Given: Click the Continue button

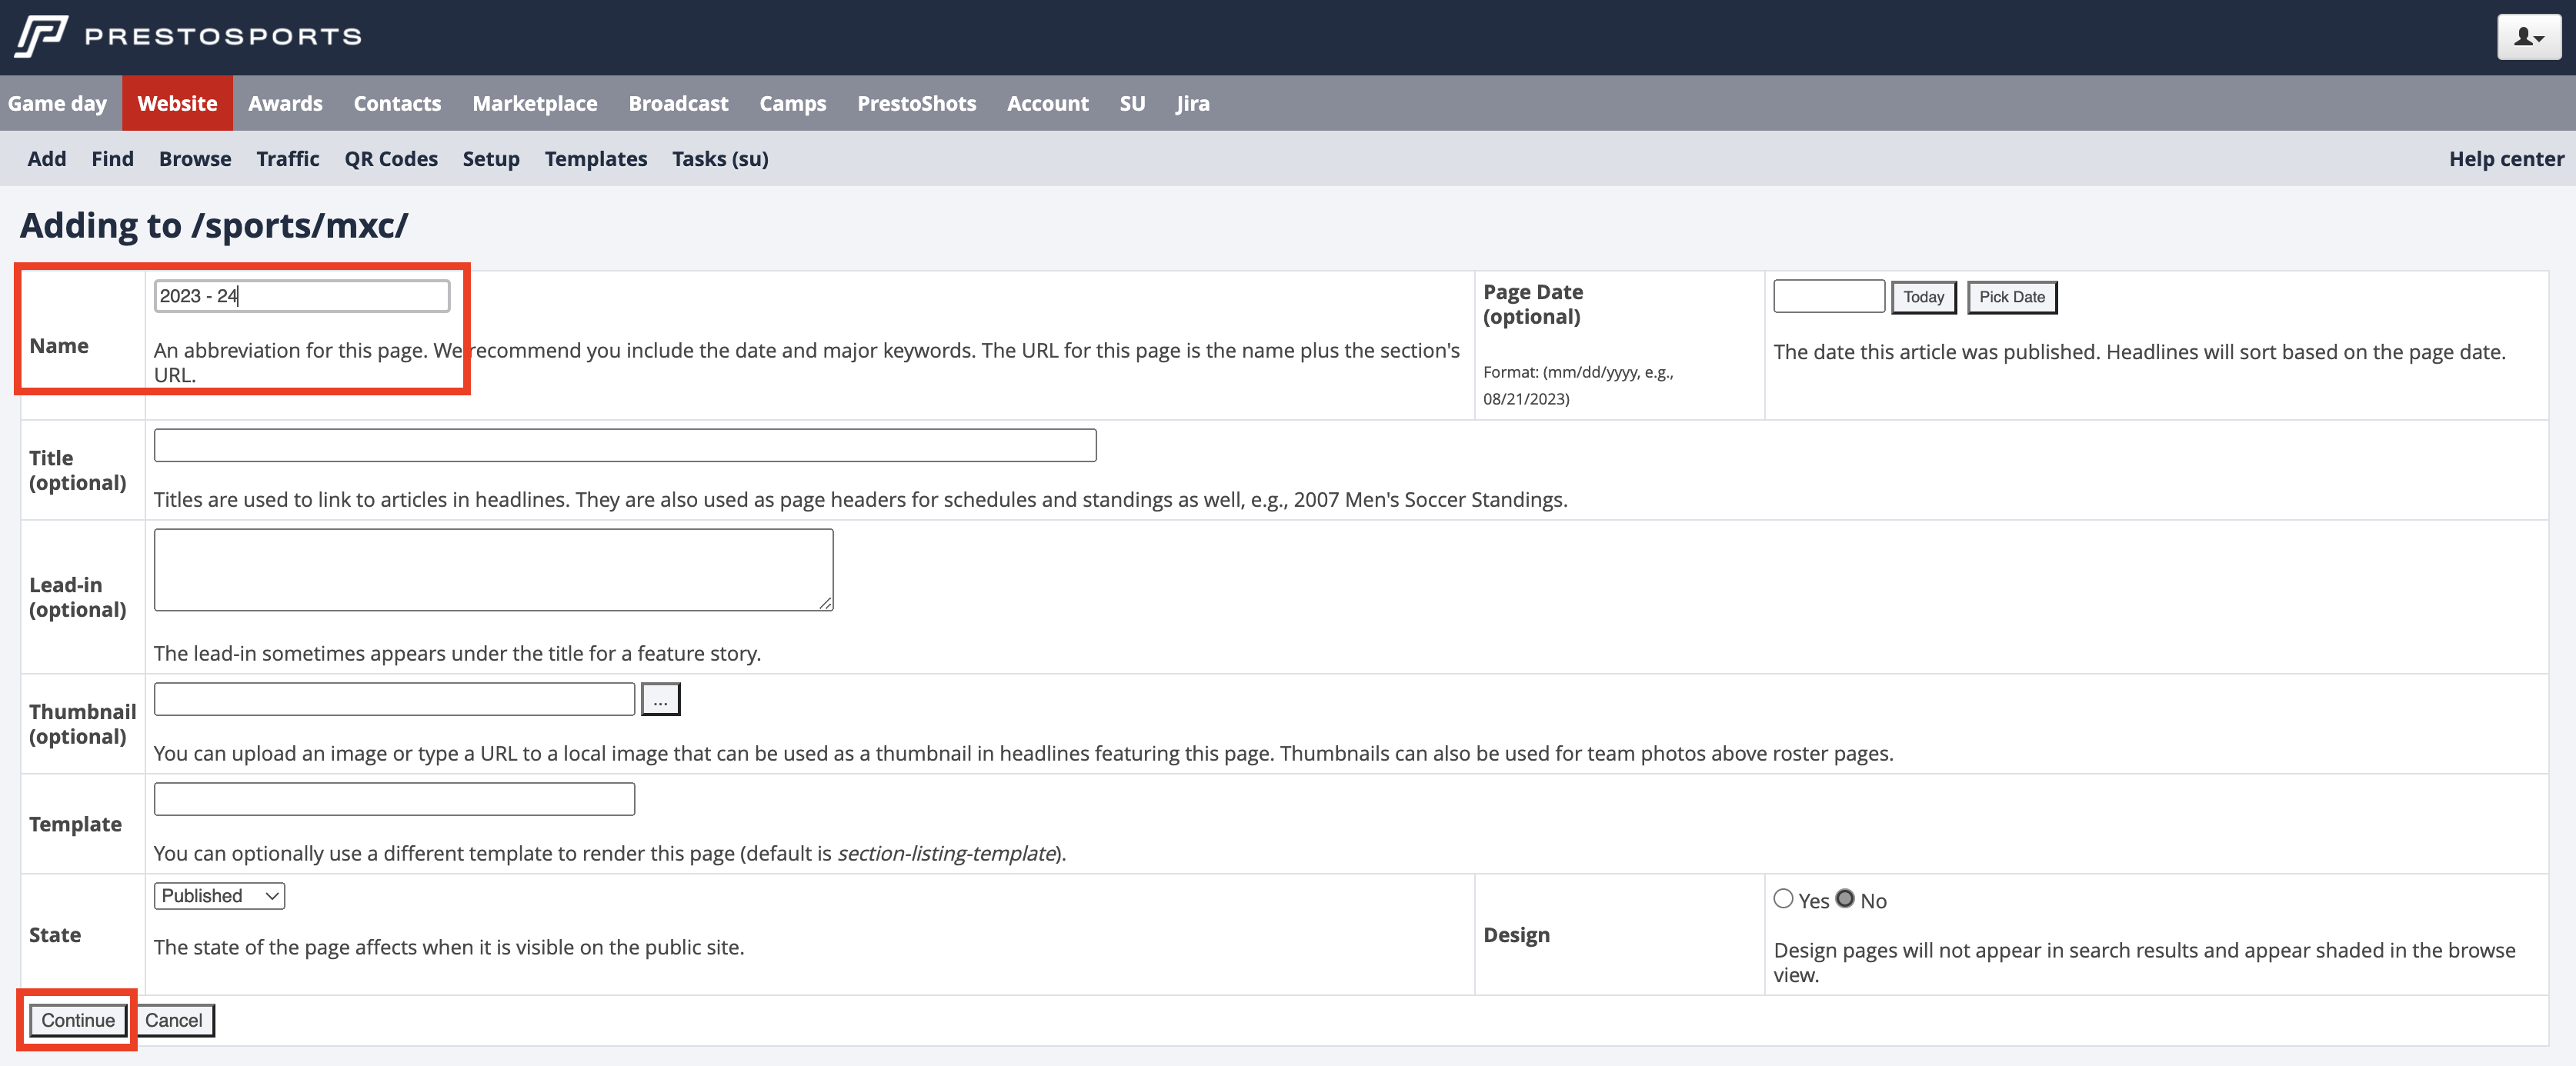Looking at the screenshot, I should 78,1020.
